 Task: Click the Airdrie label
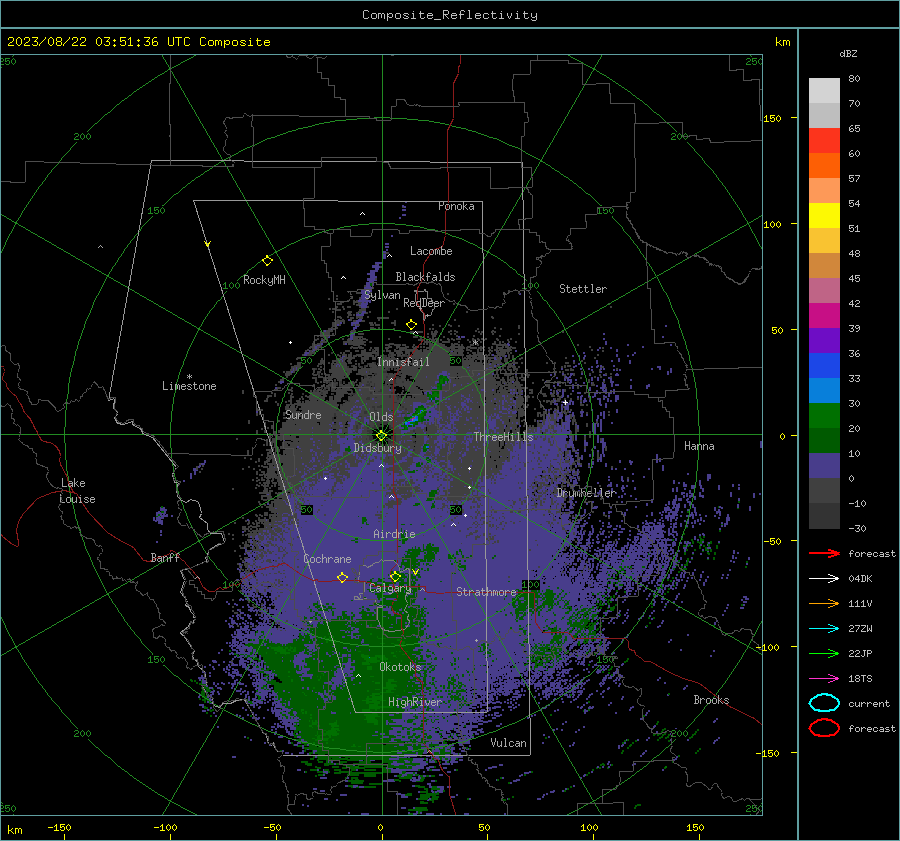point(394,534)
